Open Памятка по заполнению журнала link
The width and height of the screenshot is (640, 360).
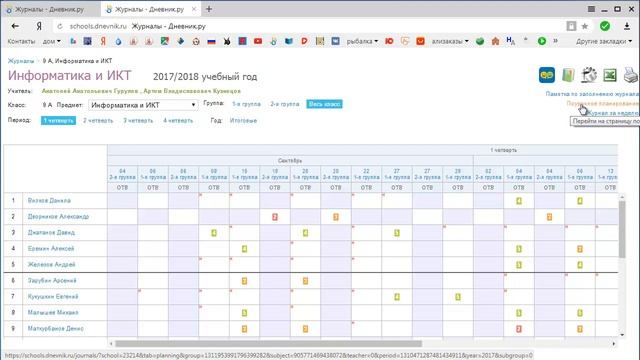click(x=592, y=94)
